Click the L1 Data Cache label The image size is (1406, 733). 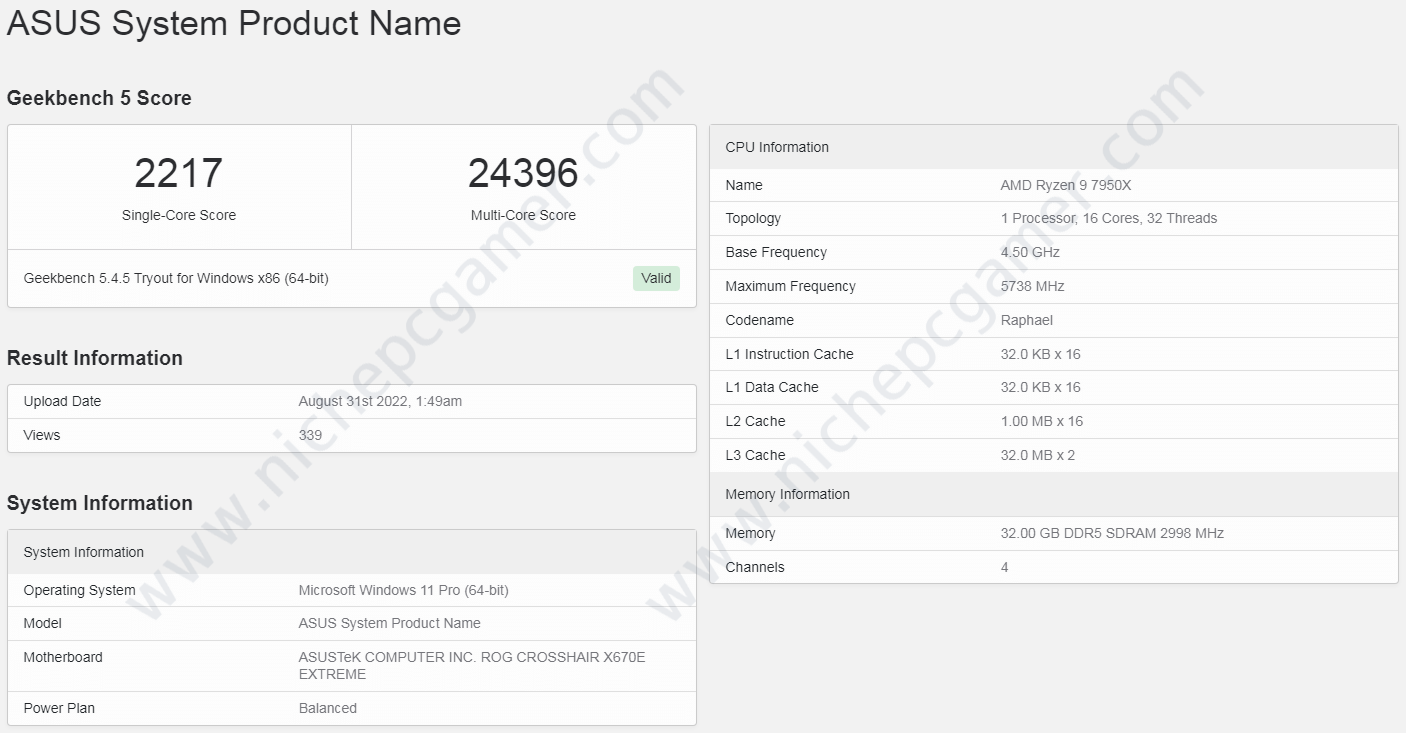(772, 387)
